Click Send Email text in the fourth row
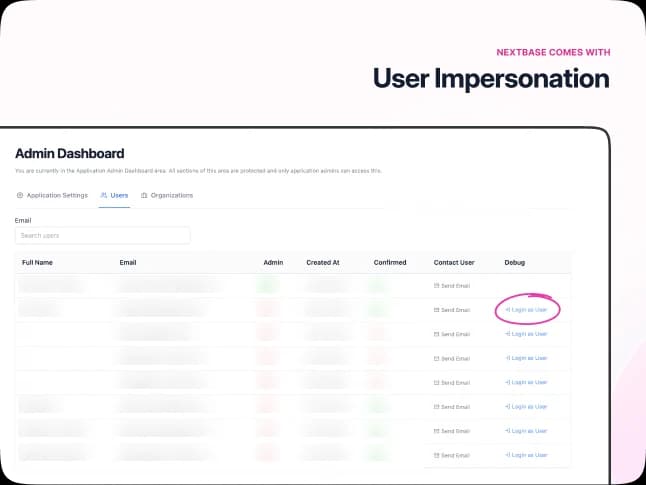 [x=455, y=358]
